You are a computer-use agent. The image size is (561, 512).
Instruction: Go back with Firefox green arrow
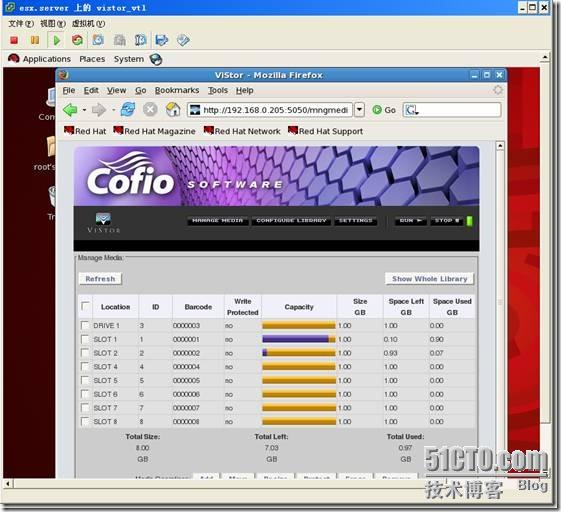(x=70, y=109)
